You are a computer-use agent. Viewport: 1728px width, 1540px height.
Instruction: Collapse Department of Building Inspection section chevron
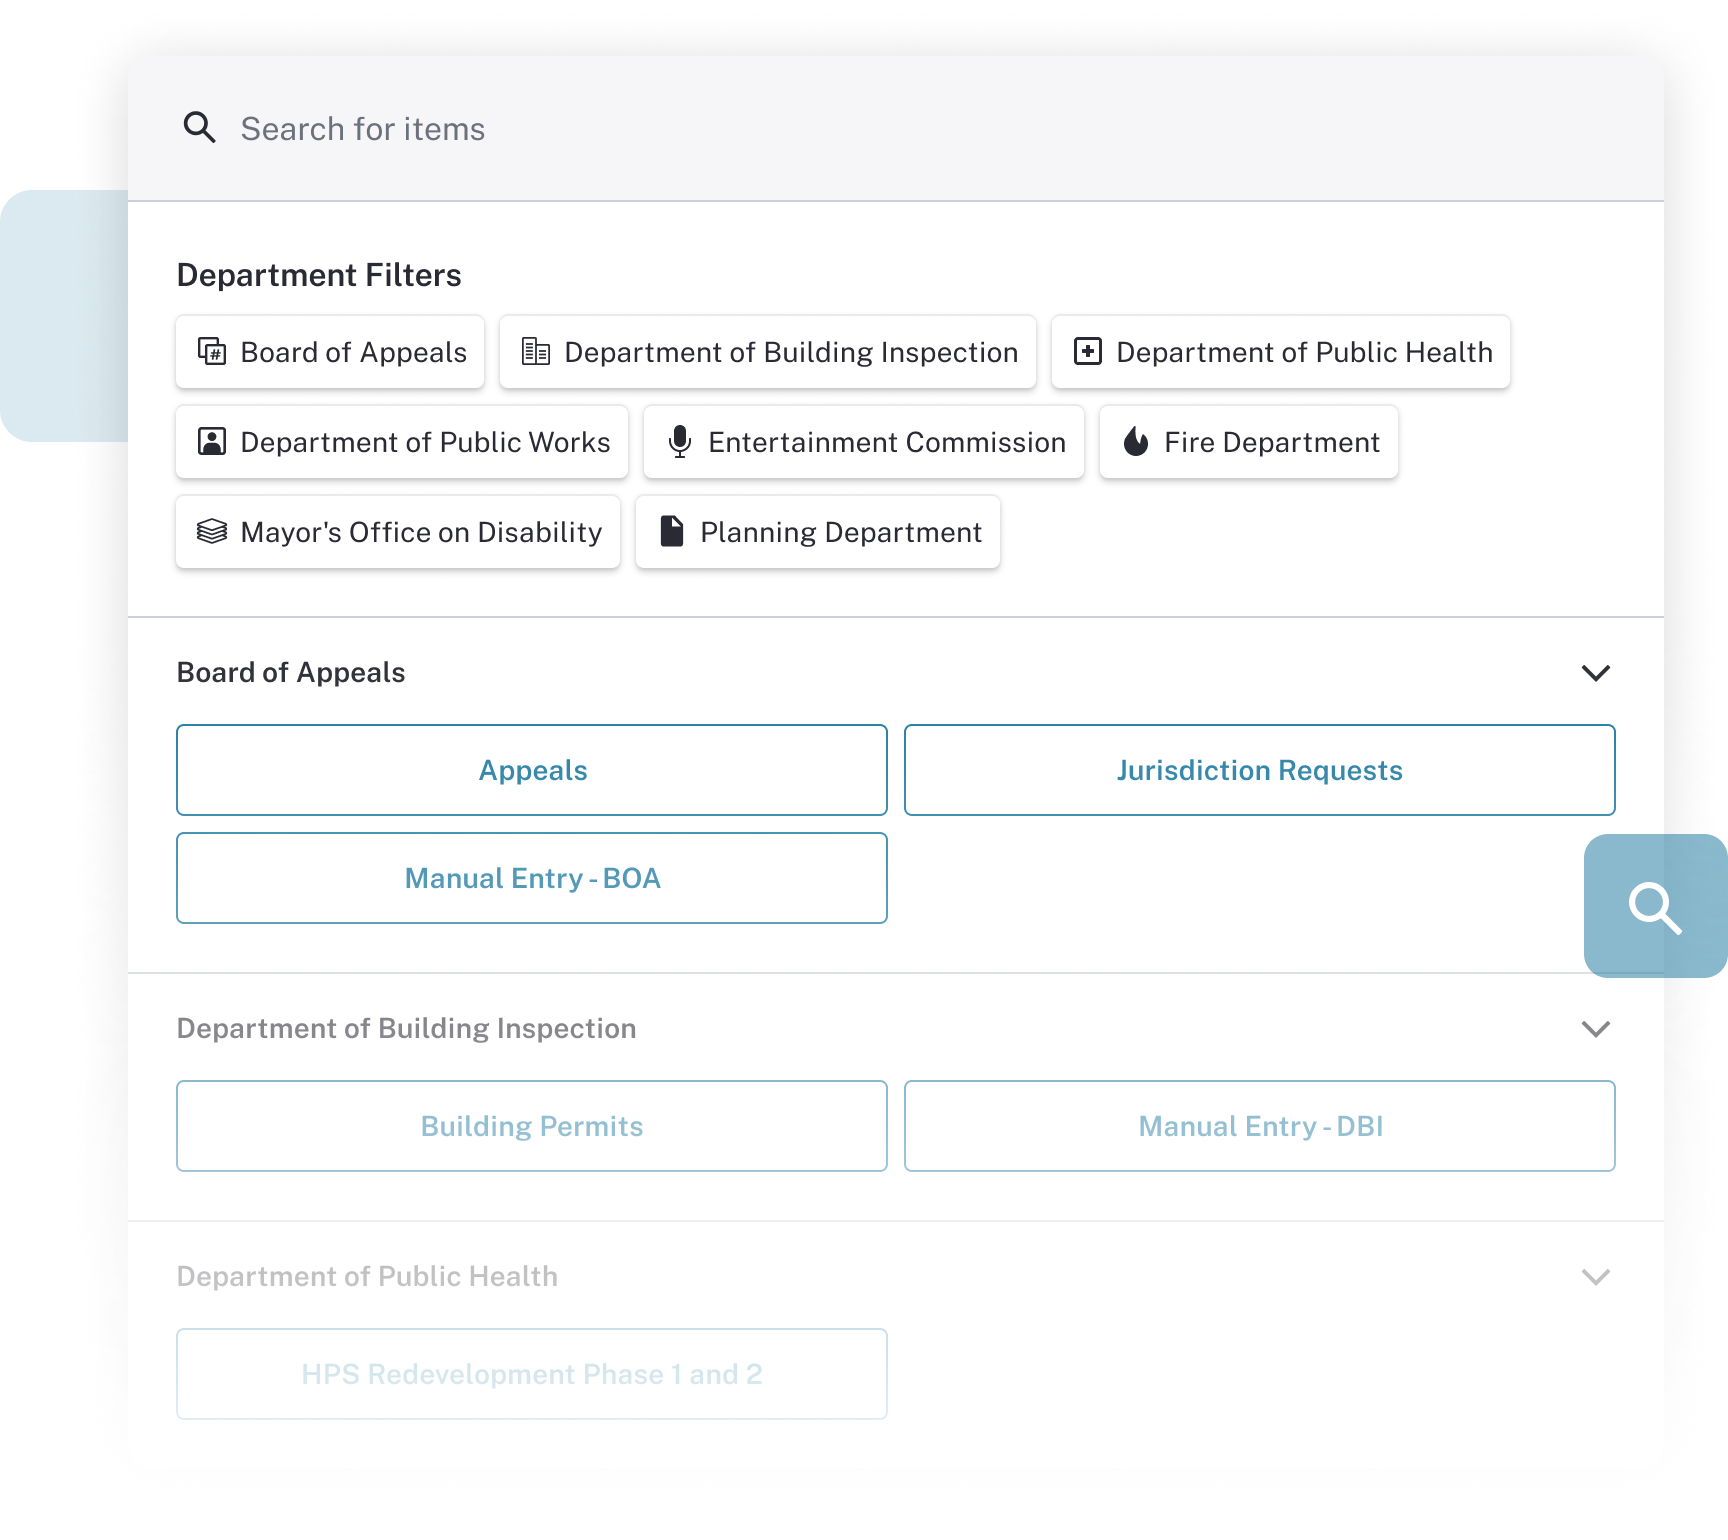[x=1595, y=1029]
